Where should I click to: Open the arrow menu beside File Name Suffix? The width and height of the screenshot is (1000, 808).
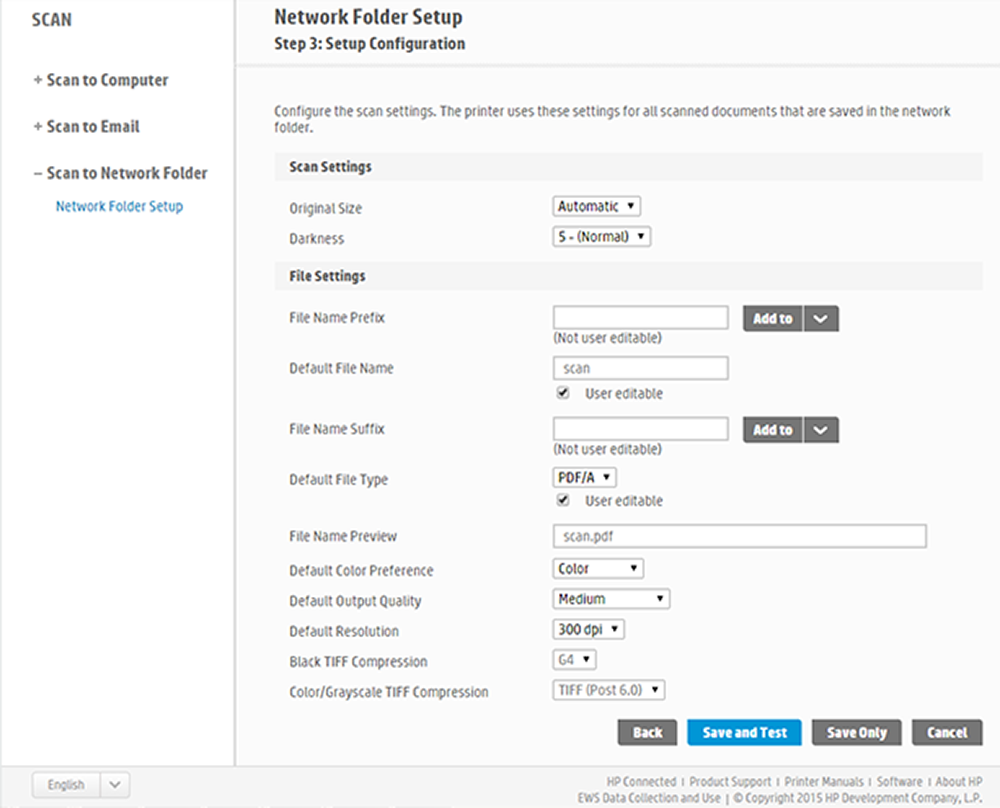point(821,430)
